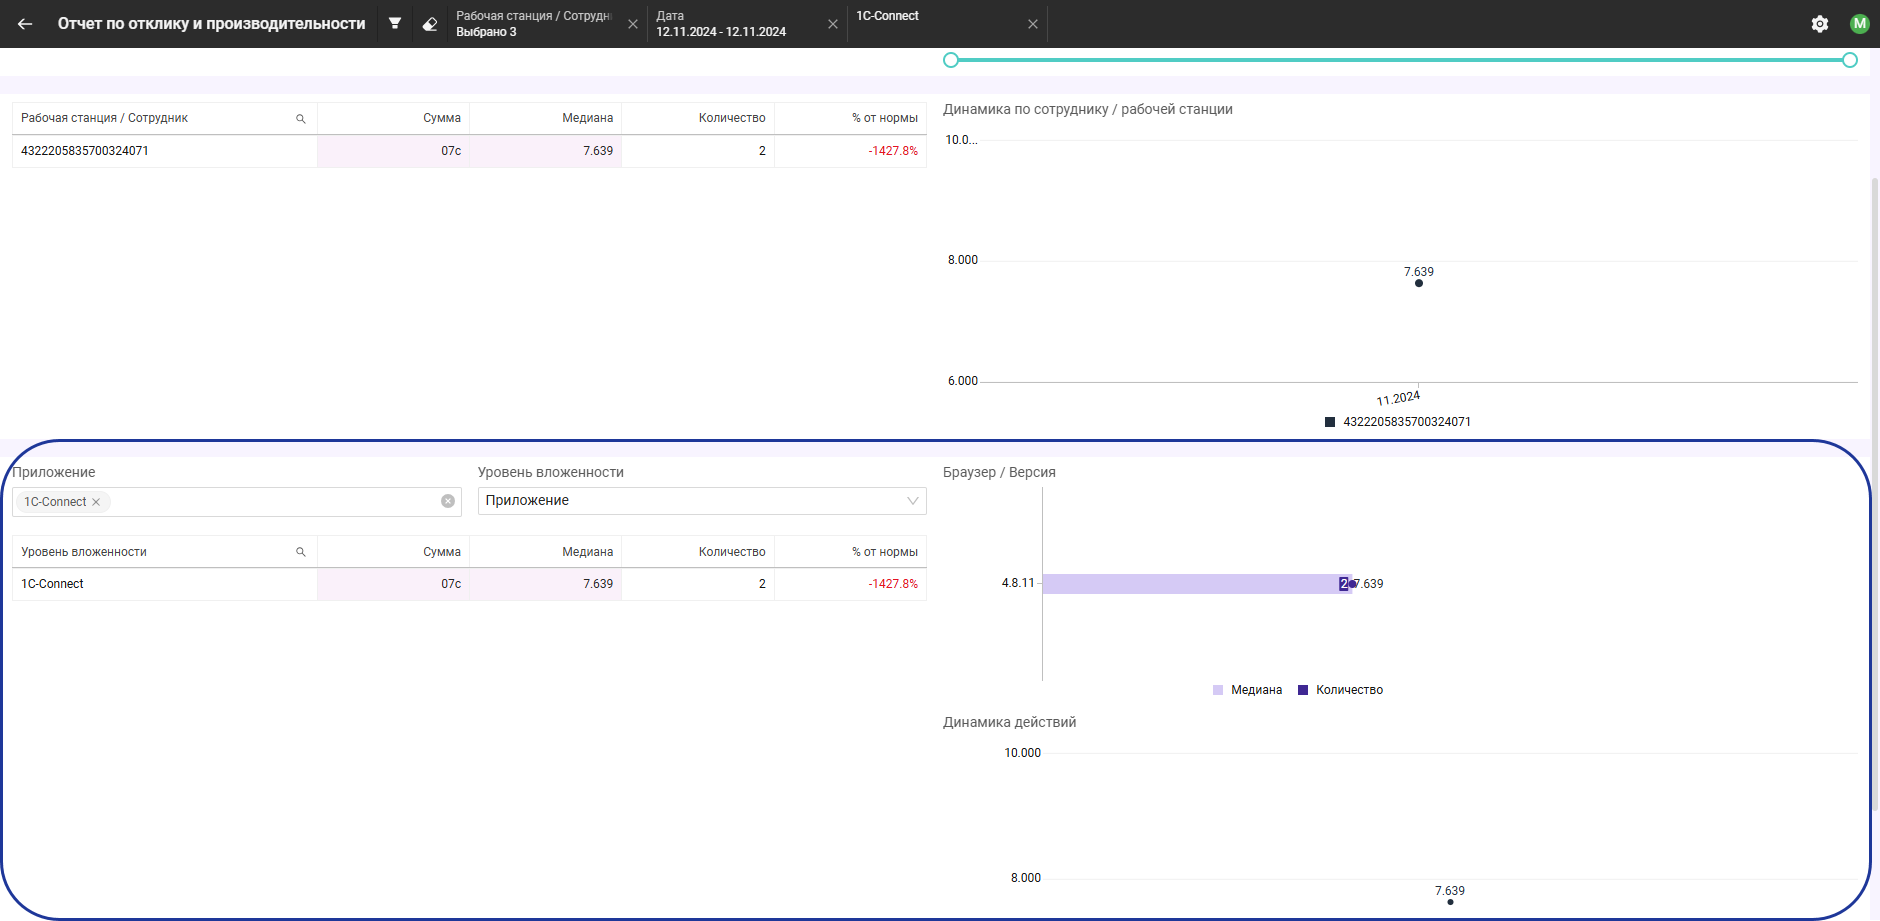Open the Уровень вложенности dropdown

[x=702, y=501]
